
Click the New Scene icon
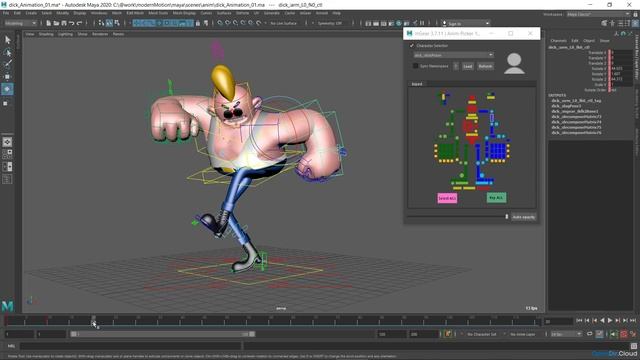pyautogui.click(x=49, y=23)
